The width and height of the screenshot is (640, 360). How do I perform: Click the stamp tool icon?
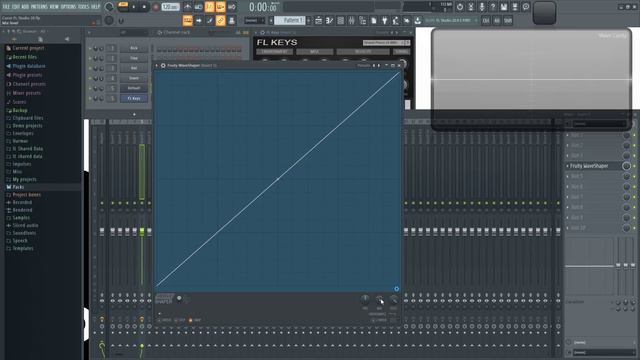tap(231, 20)
